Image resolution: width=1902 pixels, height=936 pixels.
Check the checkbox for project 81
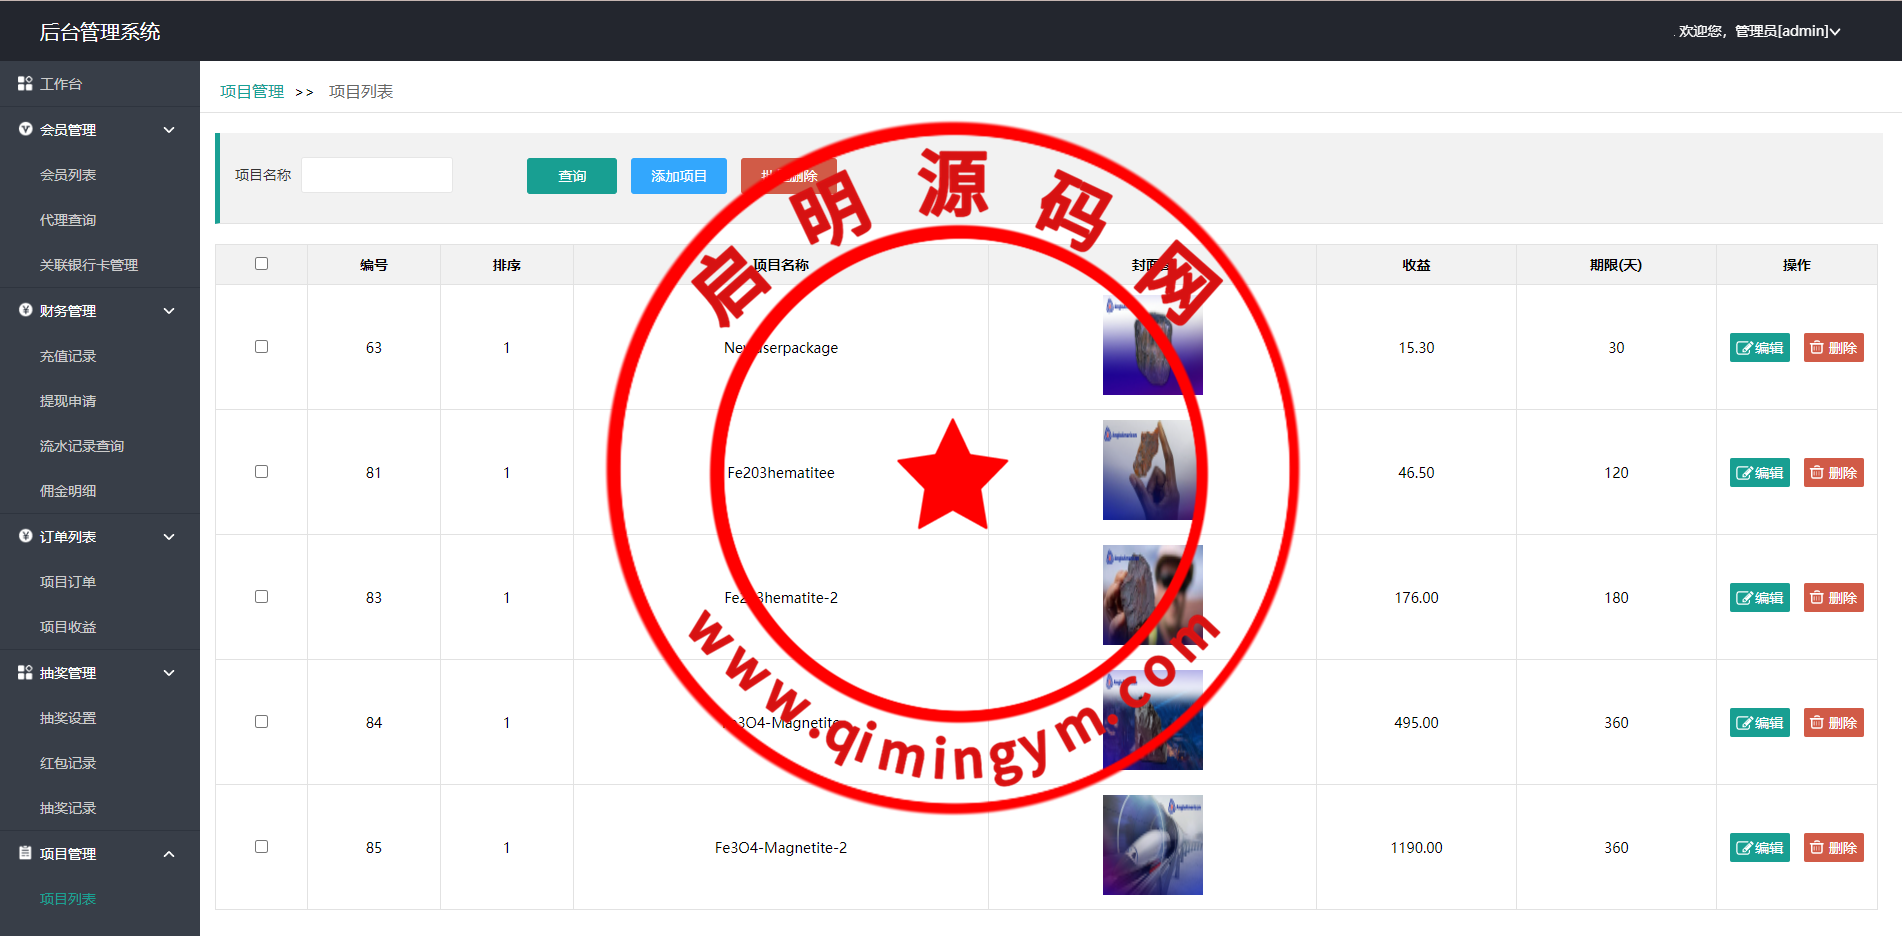pyautogui.click(x=261, y=472)
